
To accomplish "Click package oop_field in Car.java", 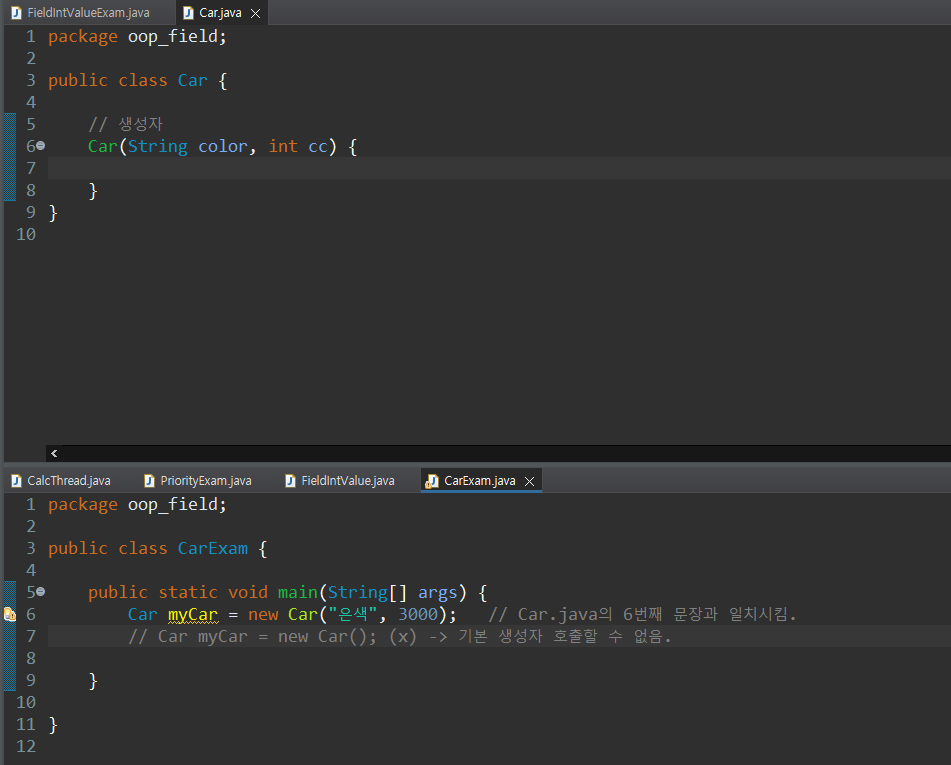I will 137,36.
